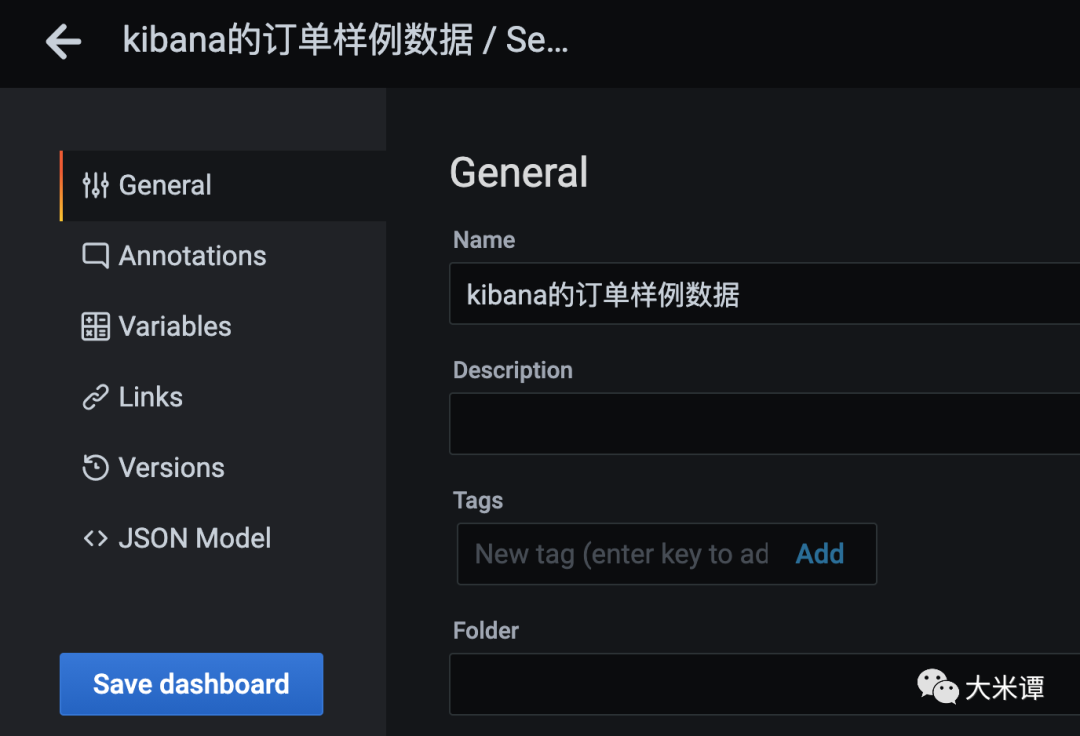
Task: Click the JSON Model code brackets icon
Action: coord(95,539)
